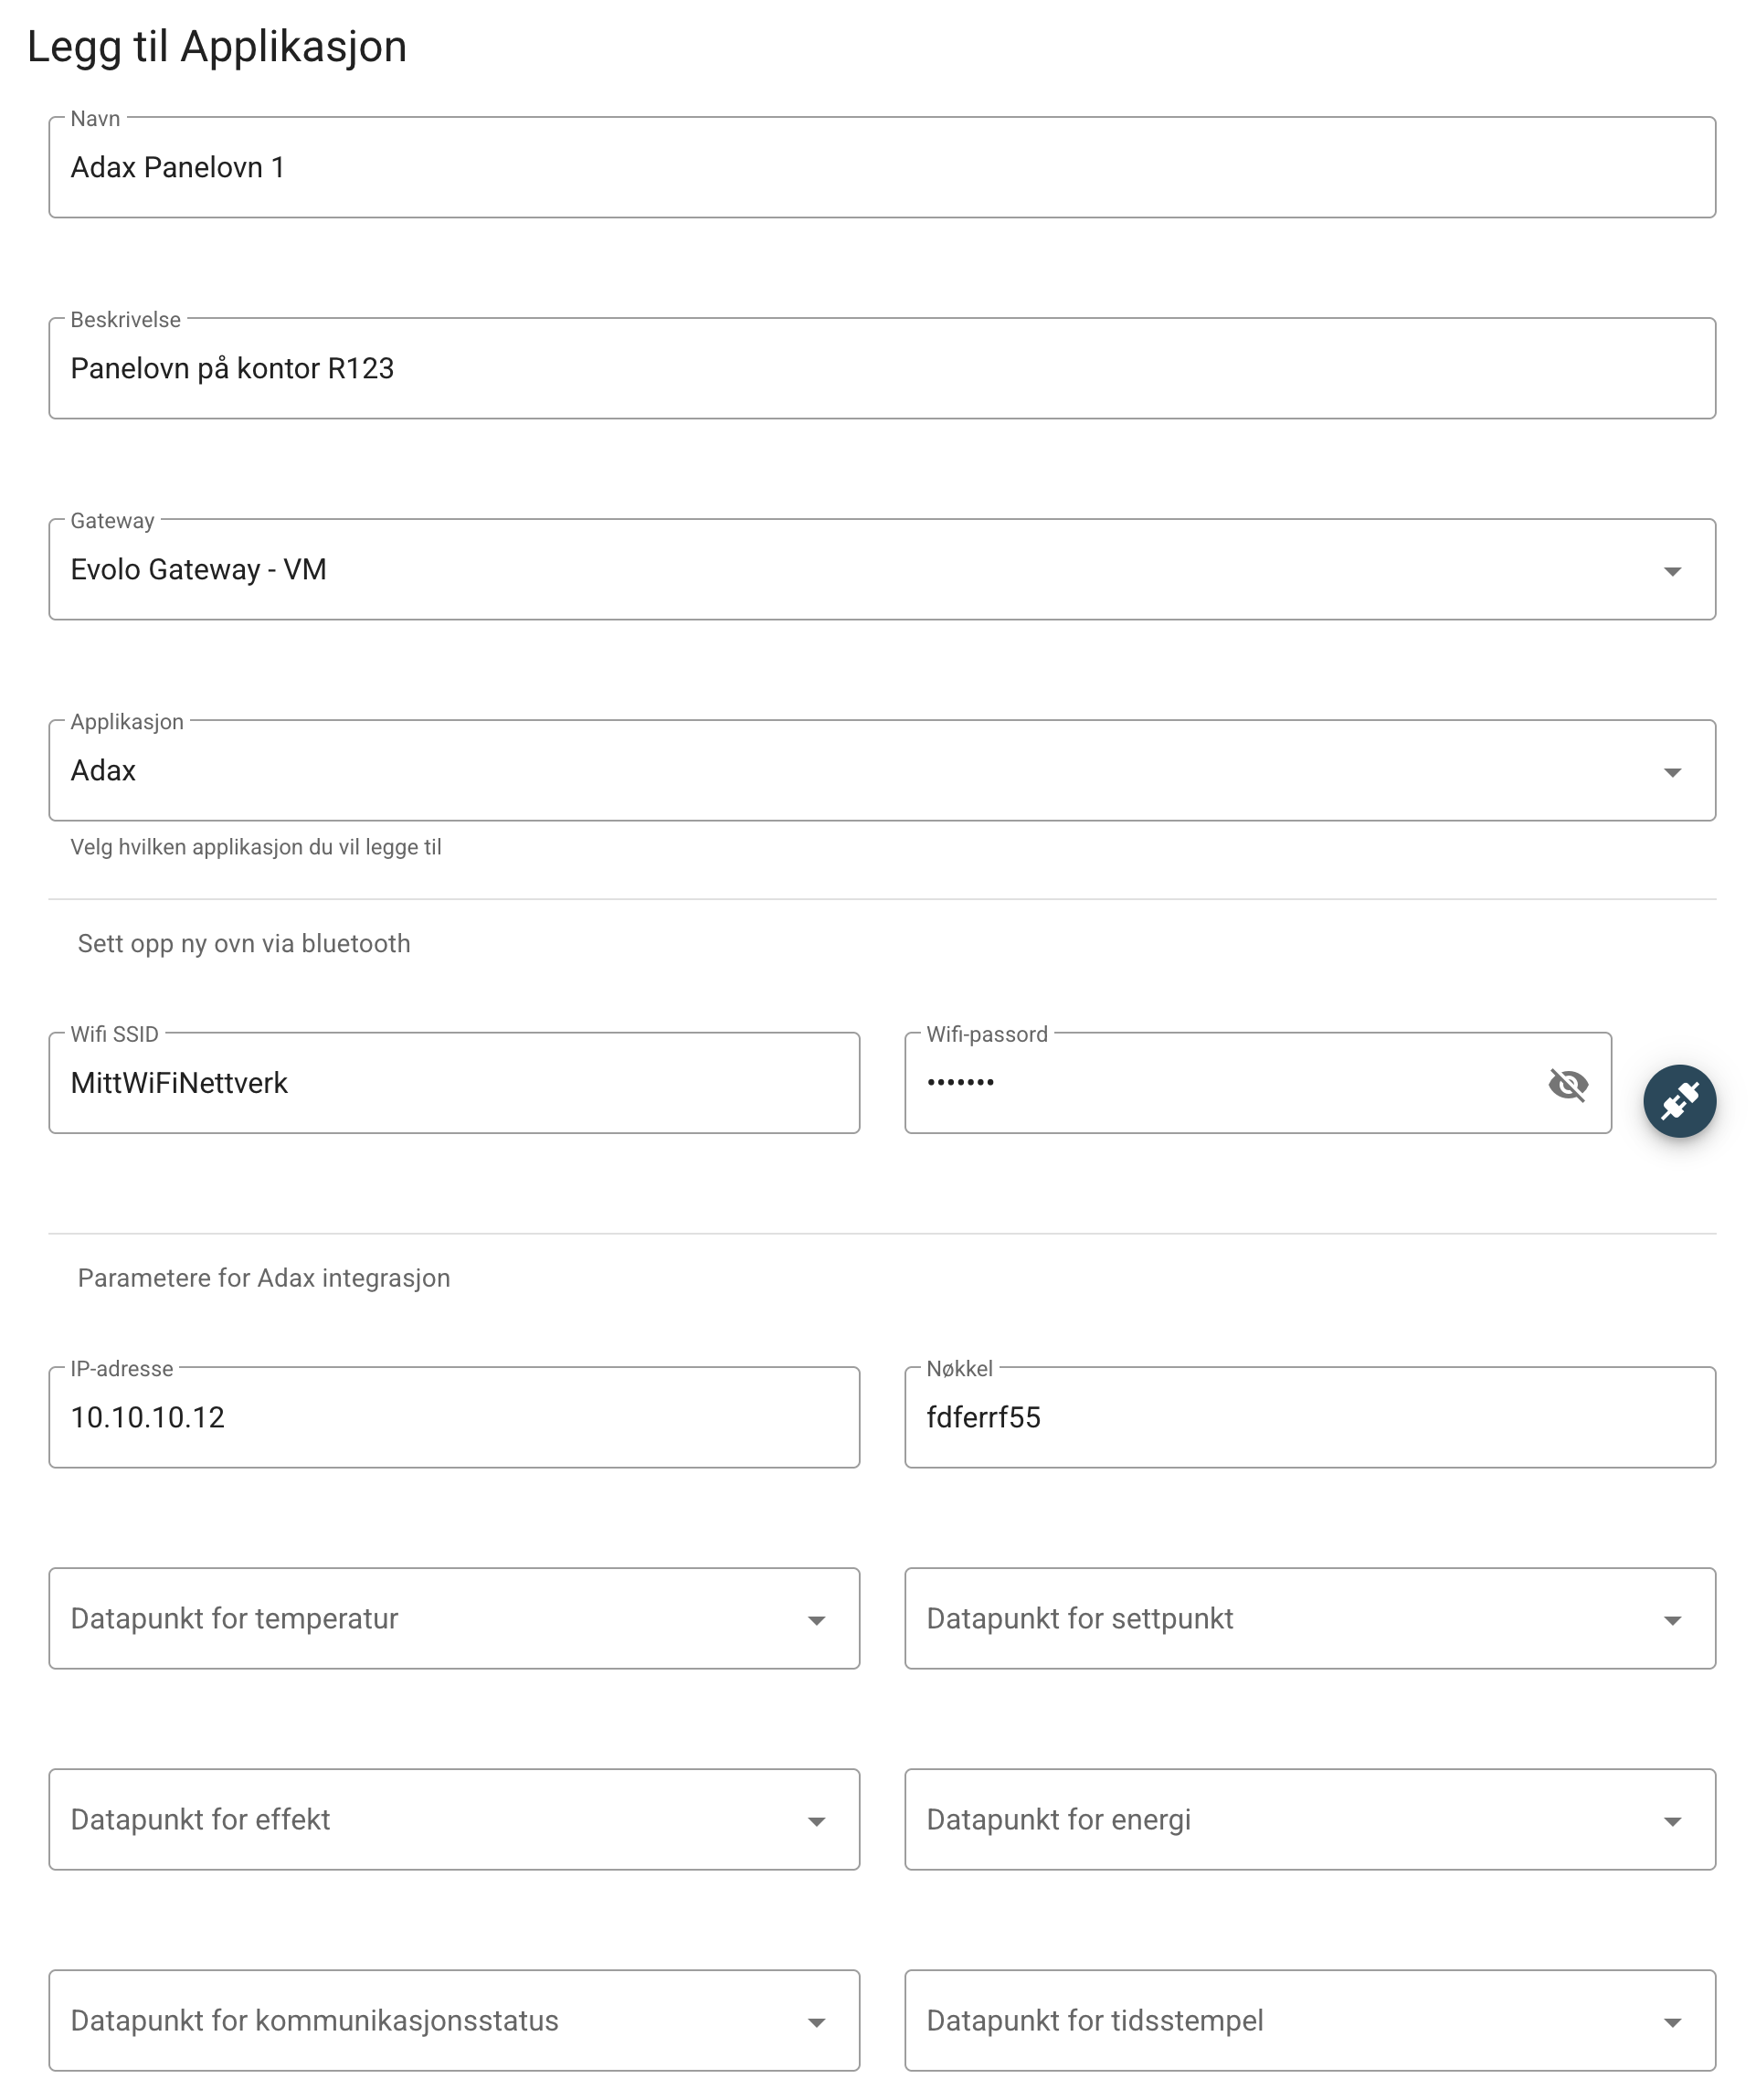
Task: Expand Datapunkt for energi selector
Action: click(1310, 1819)
